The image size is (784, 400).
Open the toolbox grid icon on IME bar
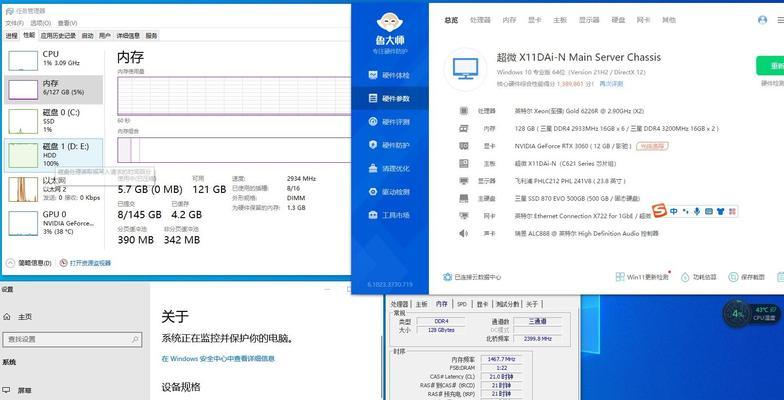click(732, 212)
